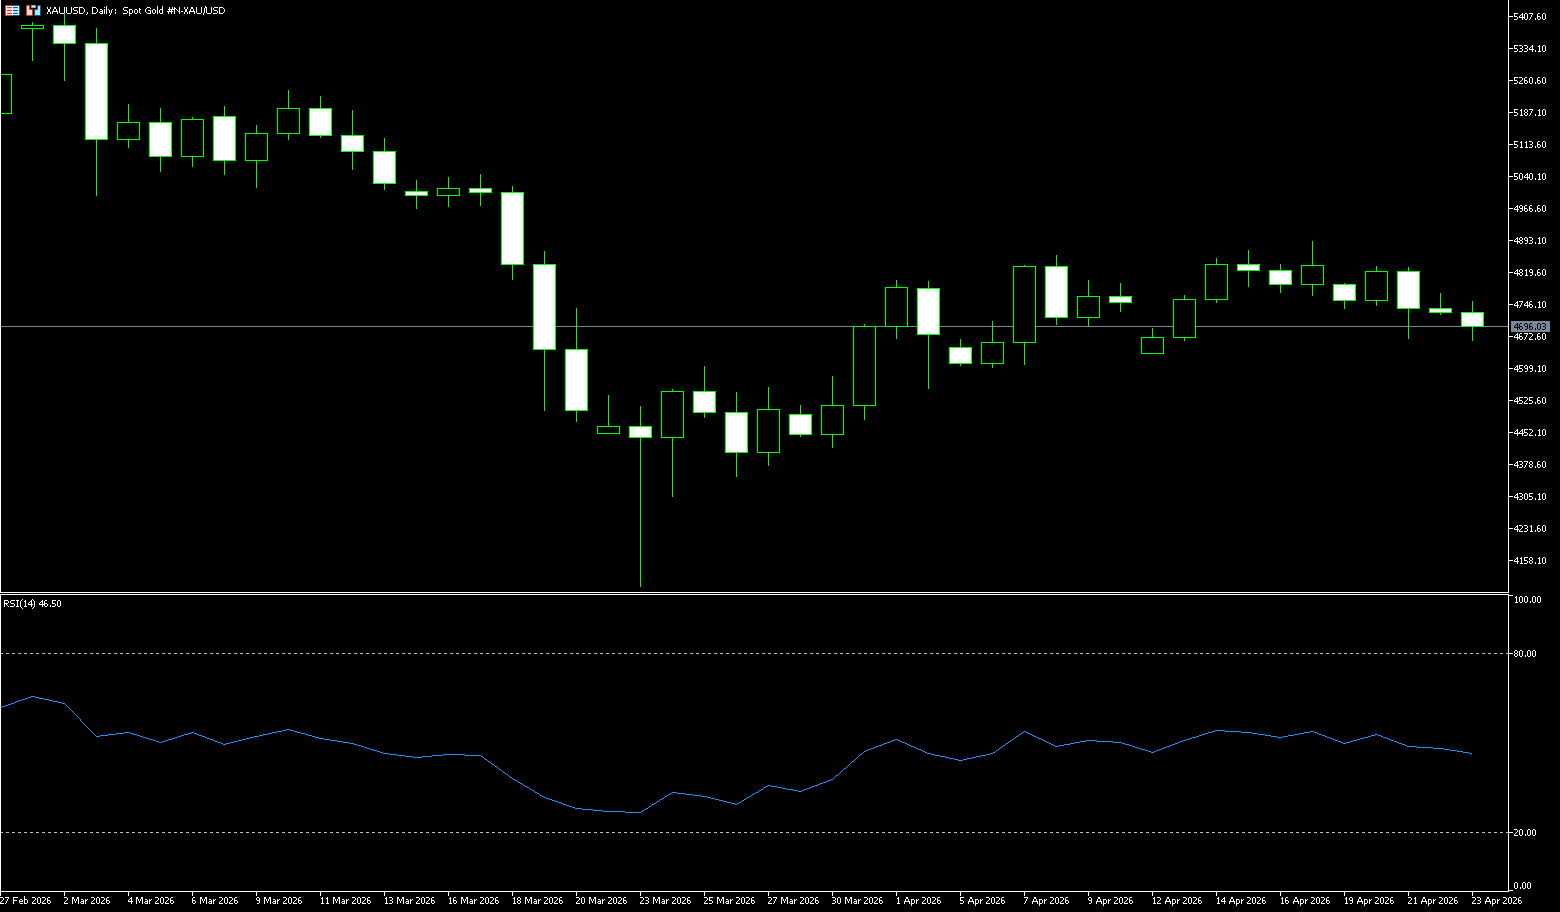Click the RSI 80.00 level label
The height and width of the screenshot is (912, 1560).
coord(1526,654)
